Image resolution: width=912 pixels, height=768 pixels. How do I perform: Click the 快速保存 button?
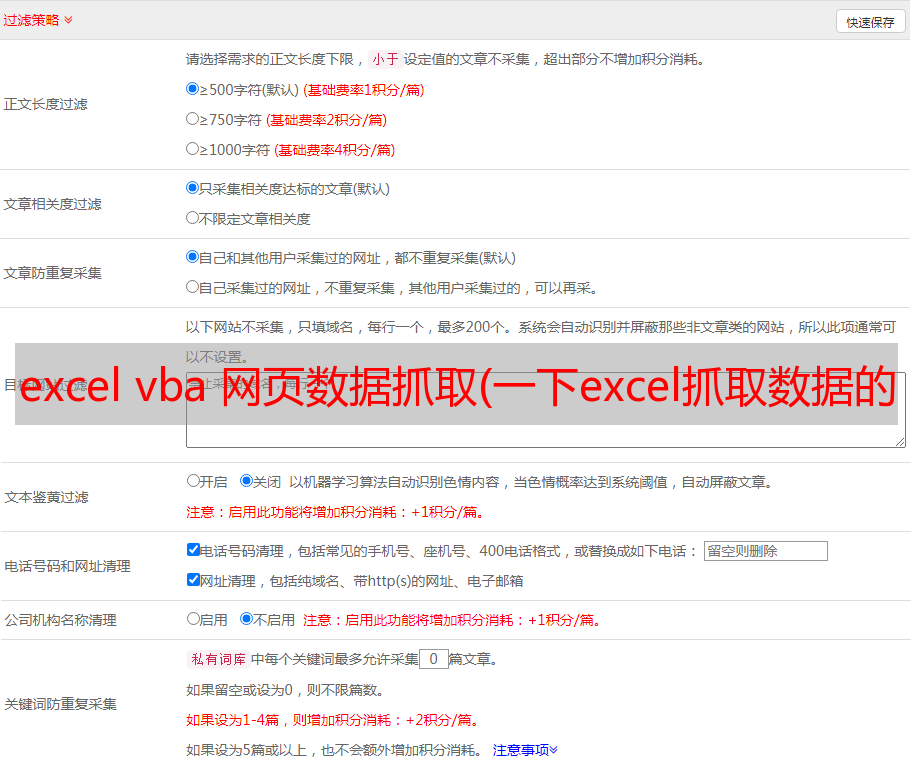point(870,22)
